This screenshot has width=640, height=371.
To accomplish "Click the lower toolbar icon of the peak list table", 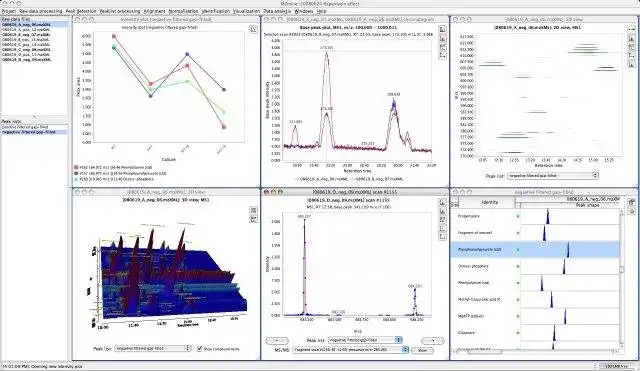I will pos(631,211).
